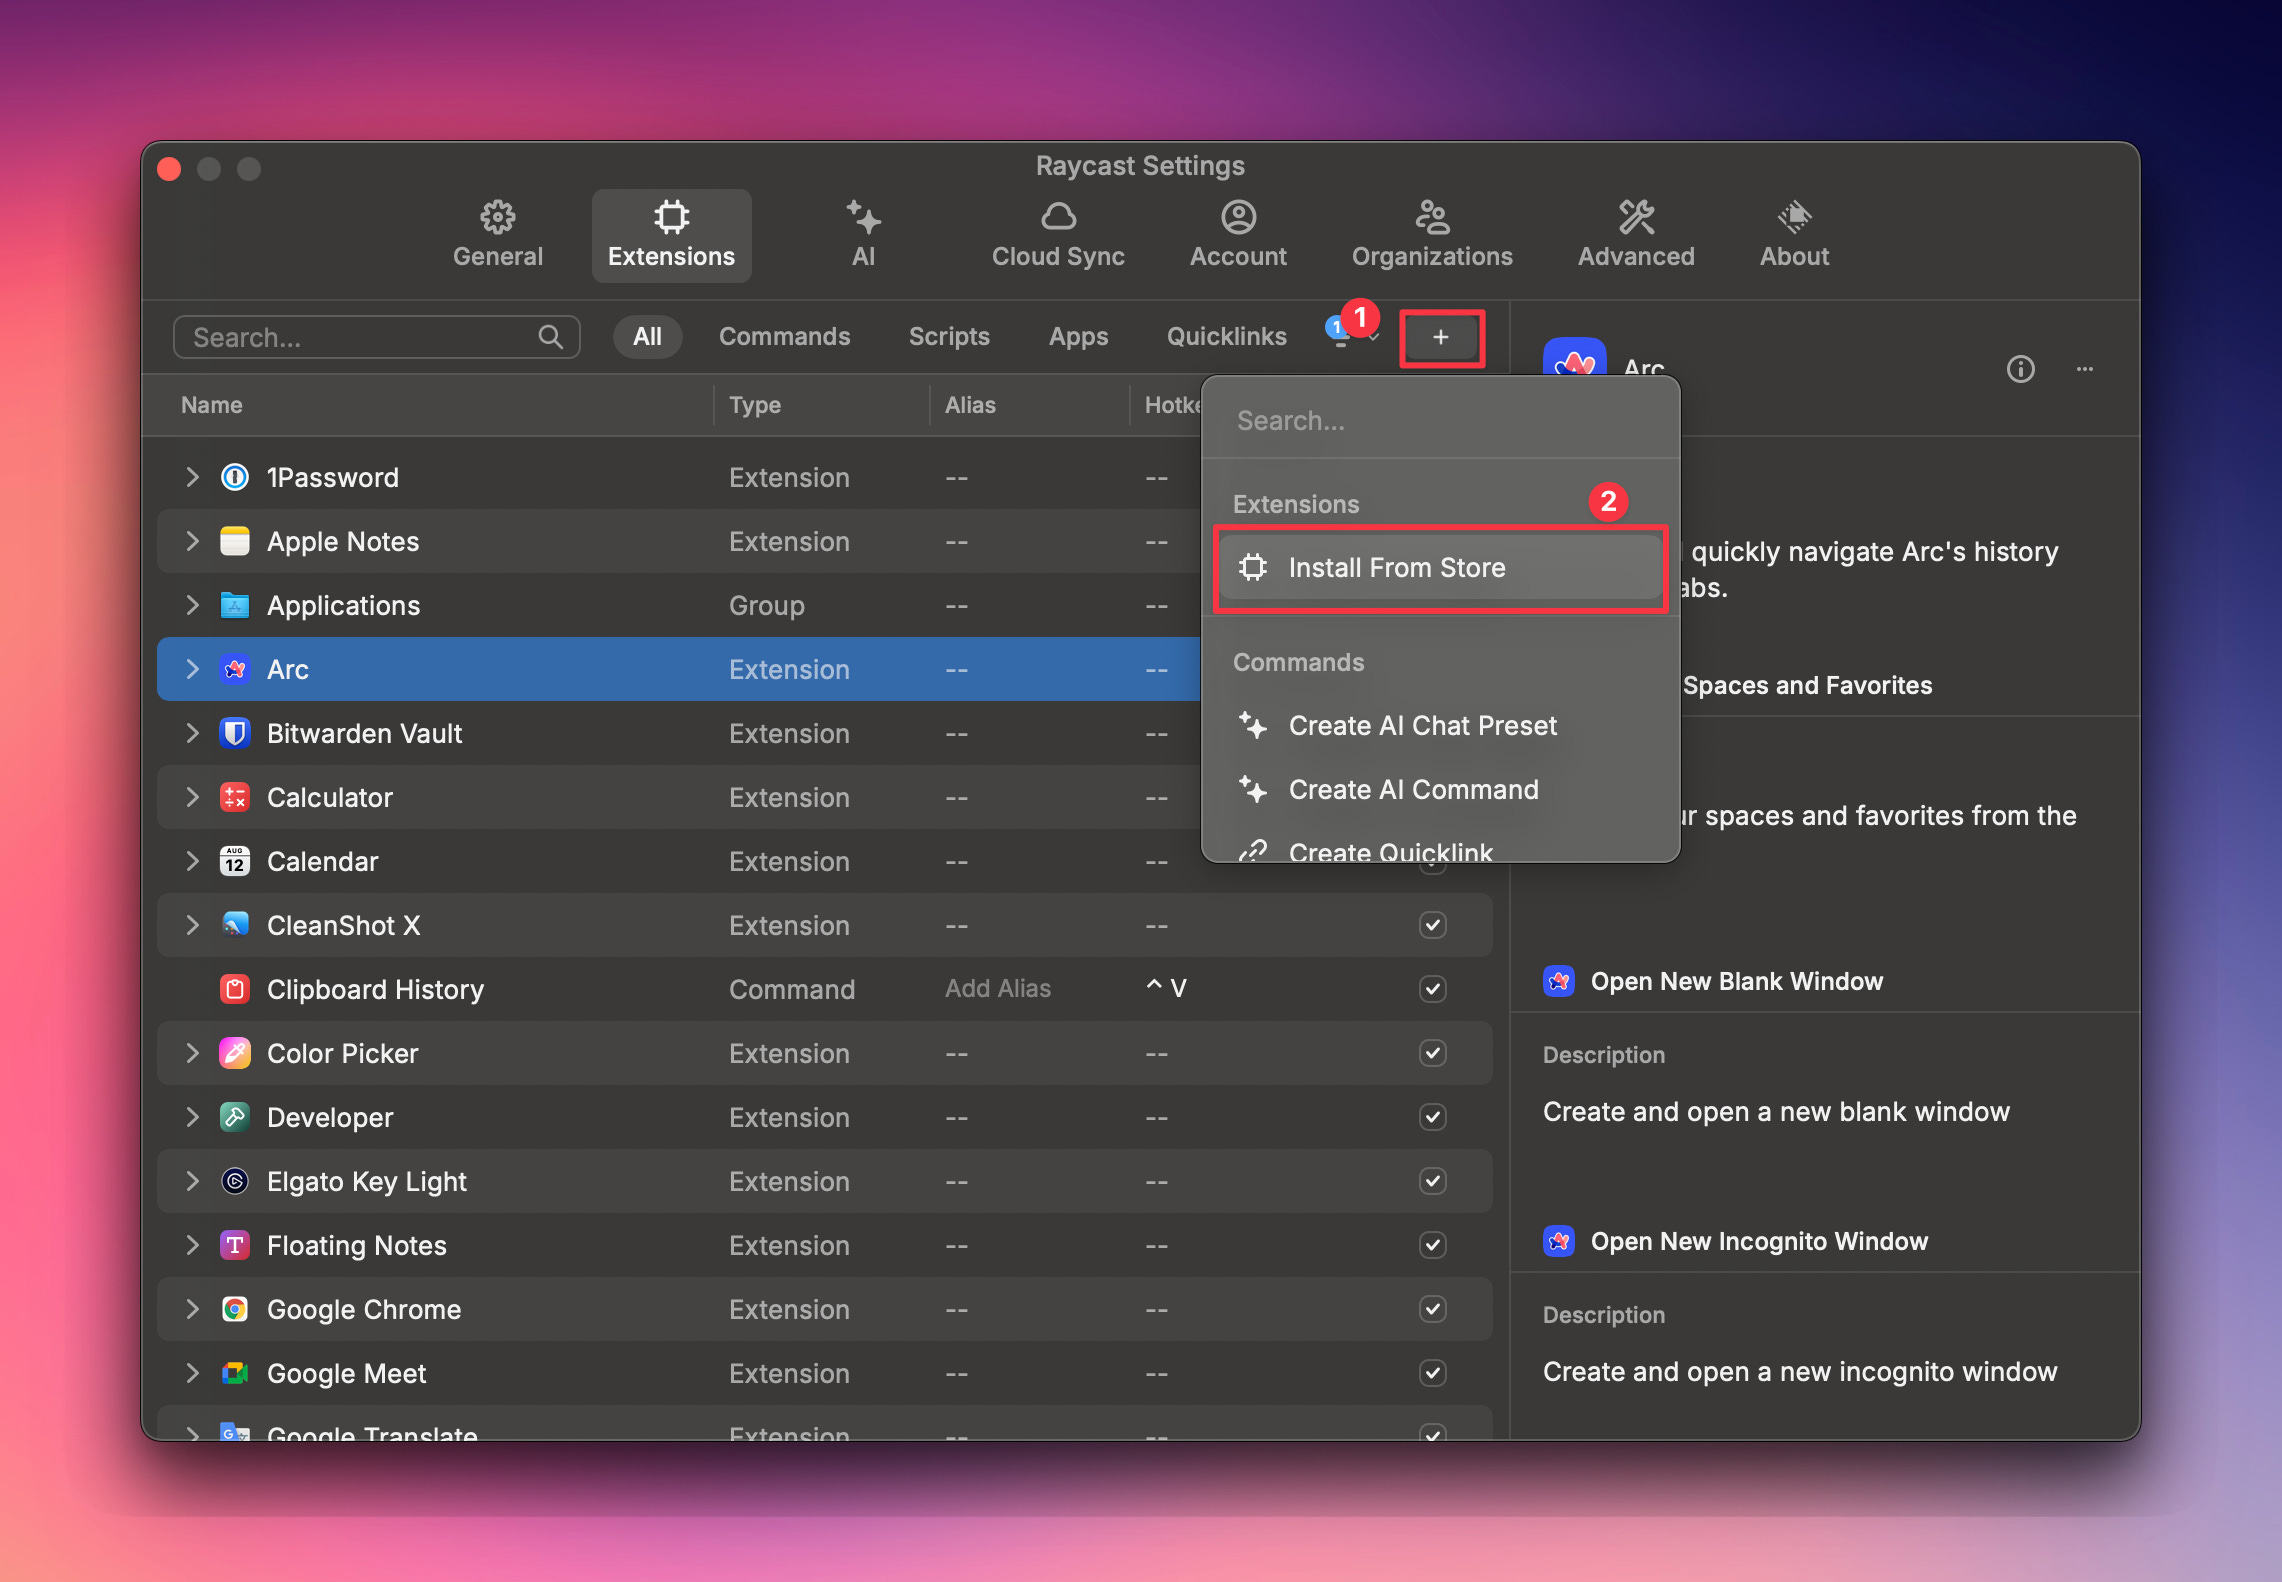Click the Calculator icon
Viewport: 2282px width, 1582px height.
tap(234, 797)
